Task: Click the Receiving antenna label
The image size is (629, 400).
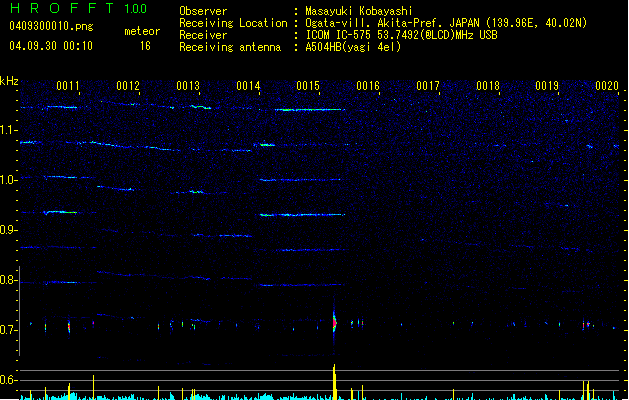Action: click(230, 47)
